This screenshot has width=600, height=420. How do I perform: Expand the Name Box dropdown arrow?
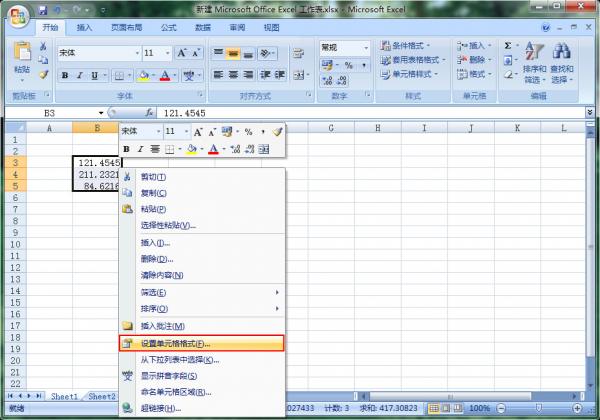101,113
